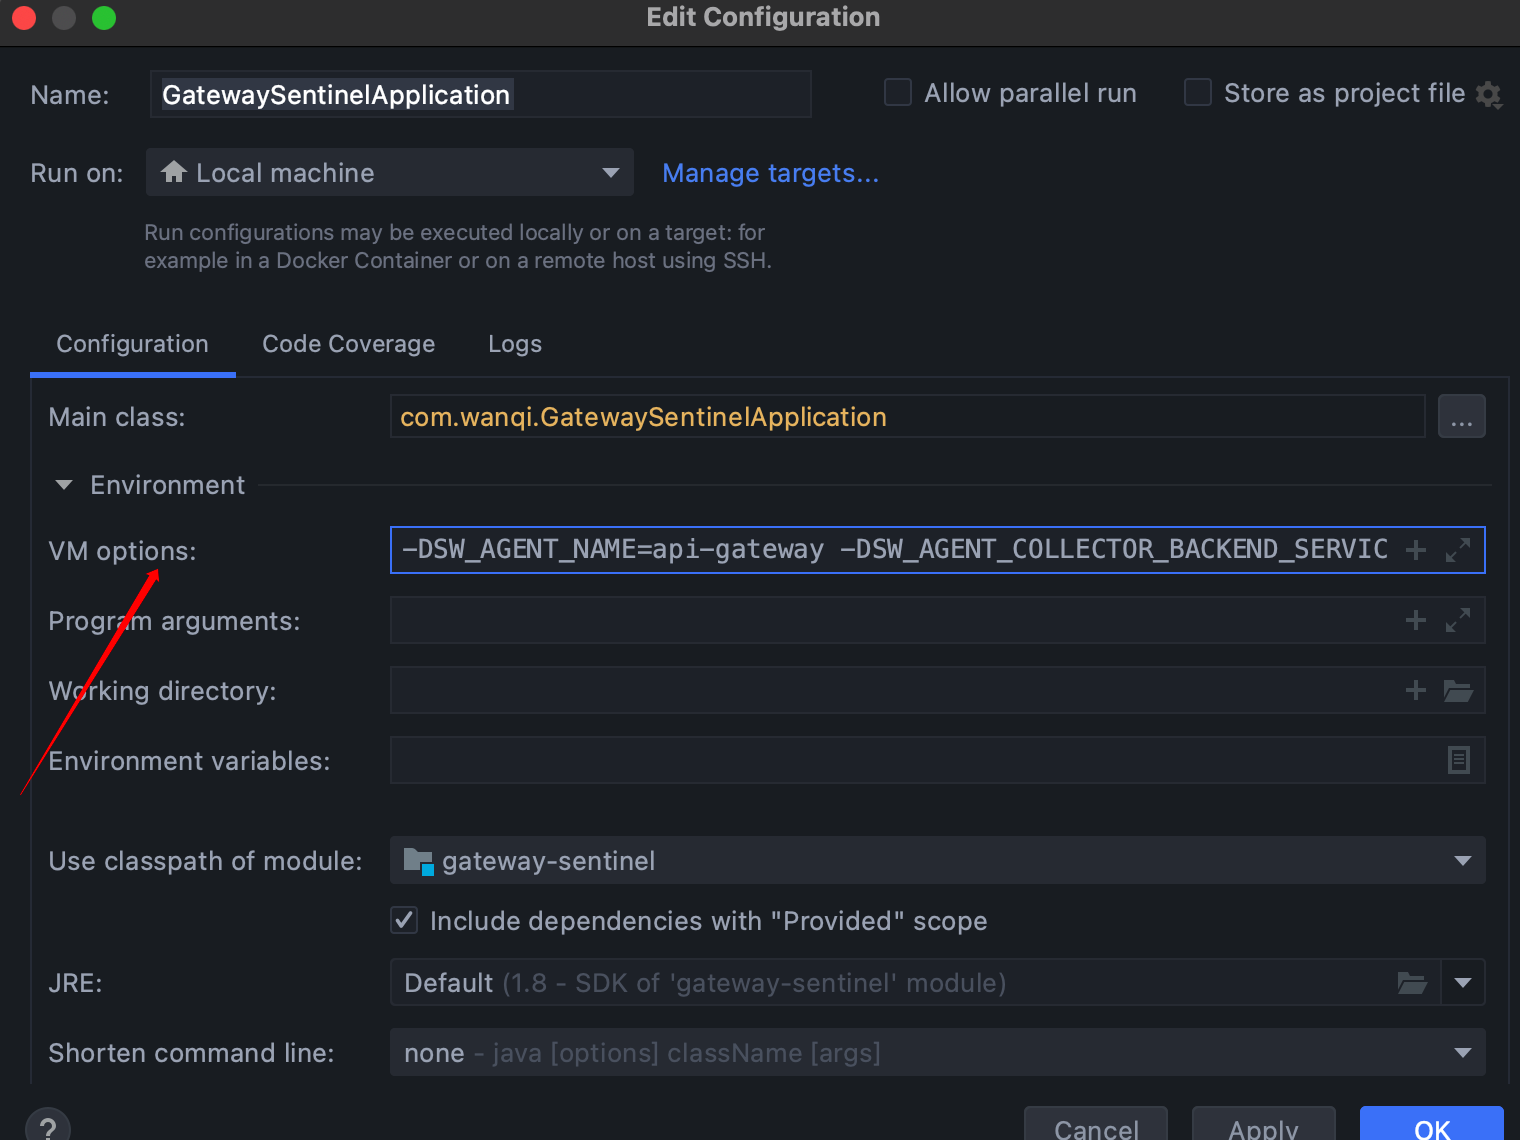Click the home icon in Run on selector
1520x1140 pixels.
[174, 172]
